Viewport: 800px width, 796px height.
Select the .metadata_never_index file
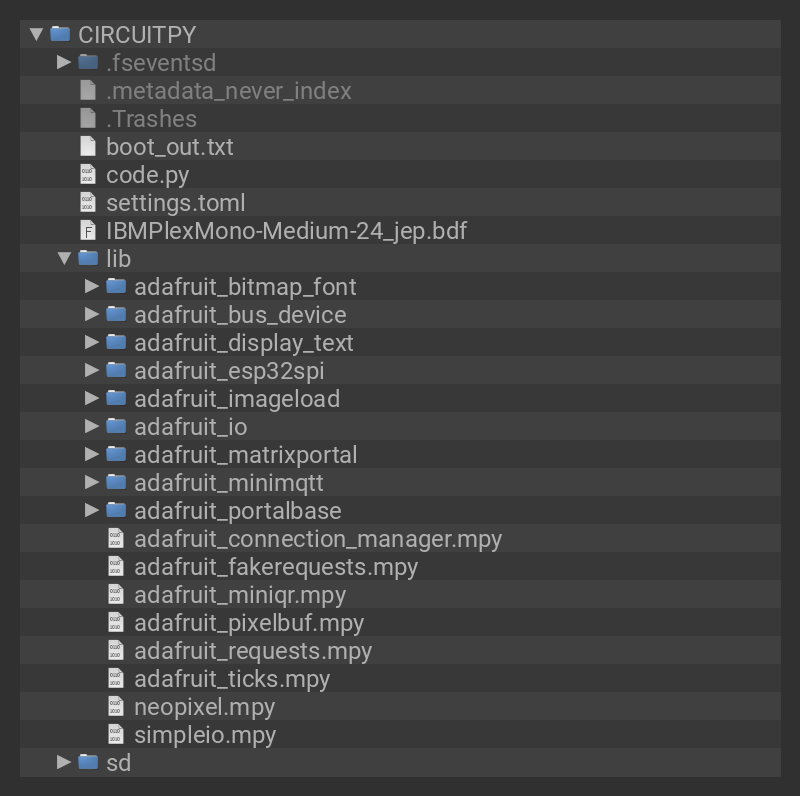(x=228, y=91)
